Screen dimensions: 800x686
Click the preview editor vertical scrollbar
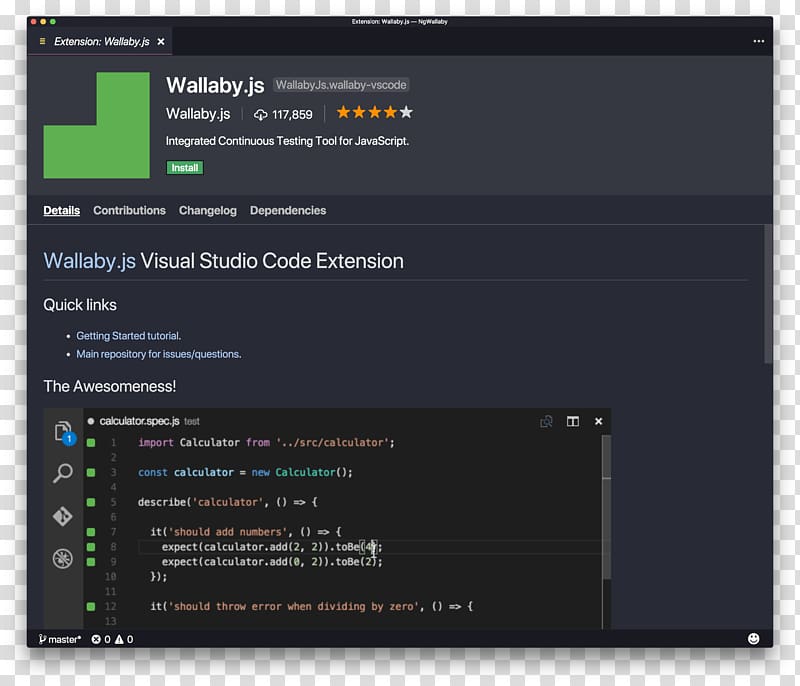click(607, 507)
